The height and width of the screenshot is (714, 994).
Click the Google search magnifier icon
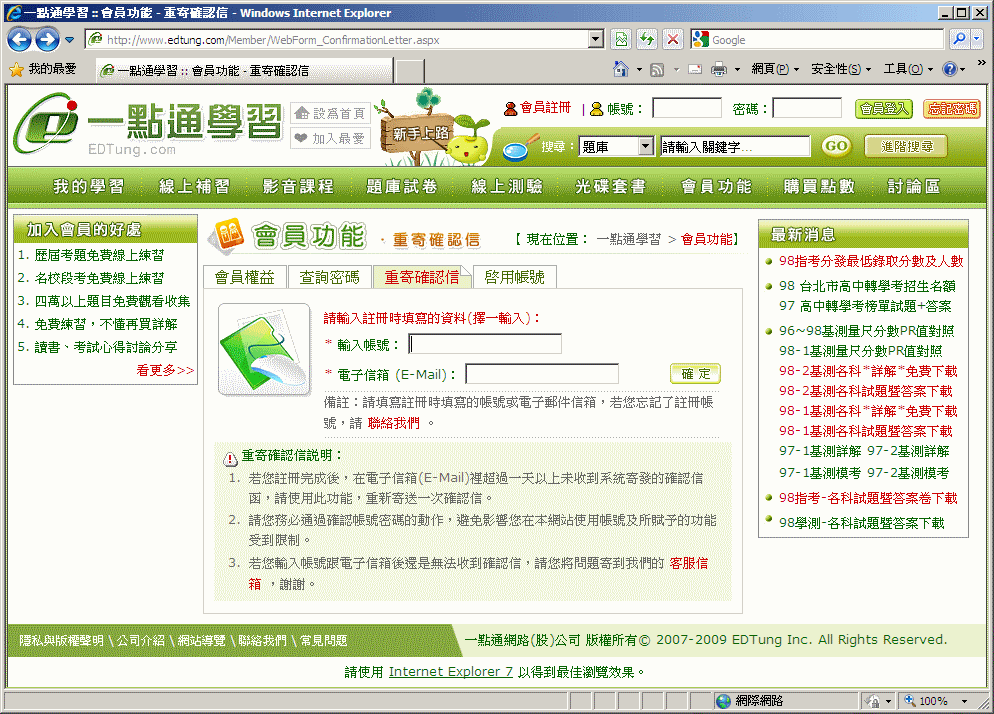pos(958,40)
